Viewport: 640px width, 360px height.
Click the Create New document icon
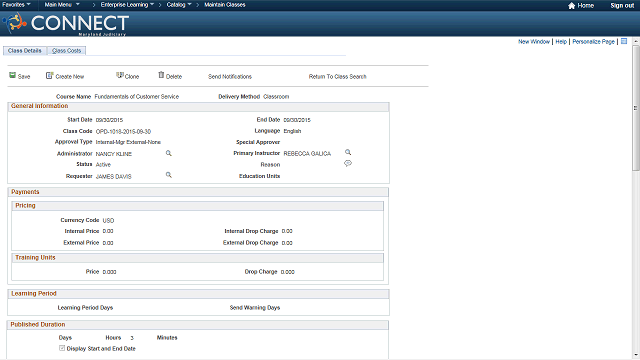[49, 76]
